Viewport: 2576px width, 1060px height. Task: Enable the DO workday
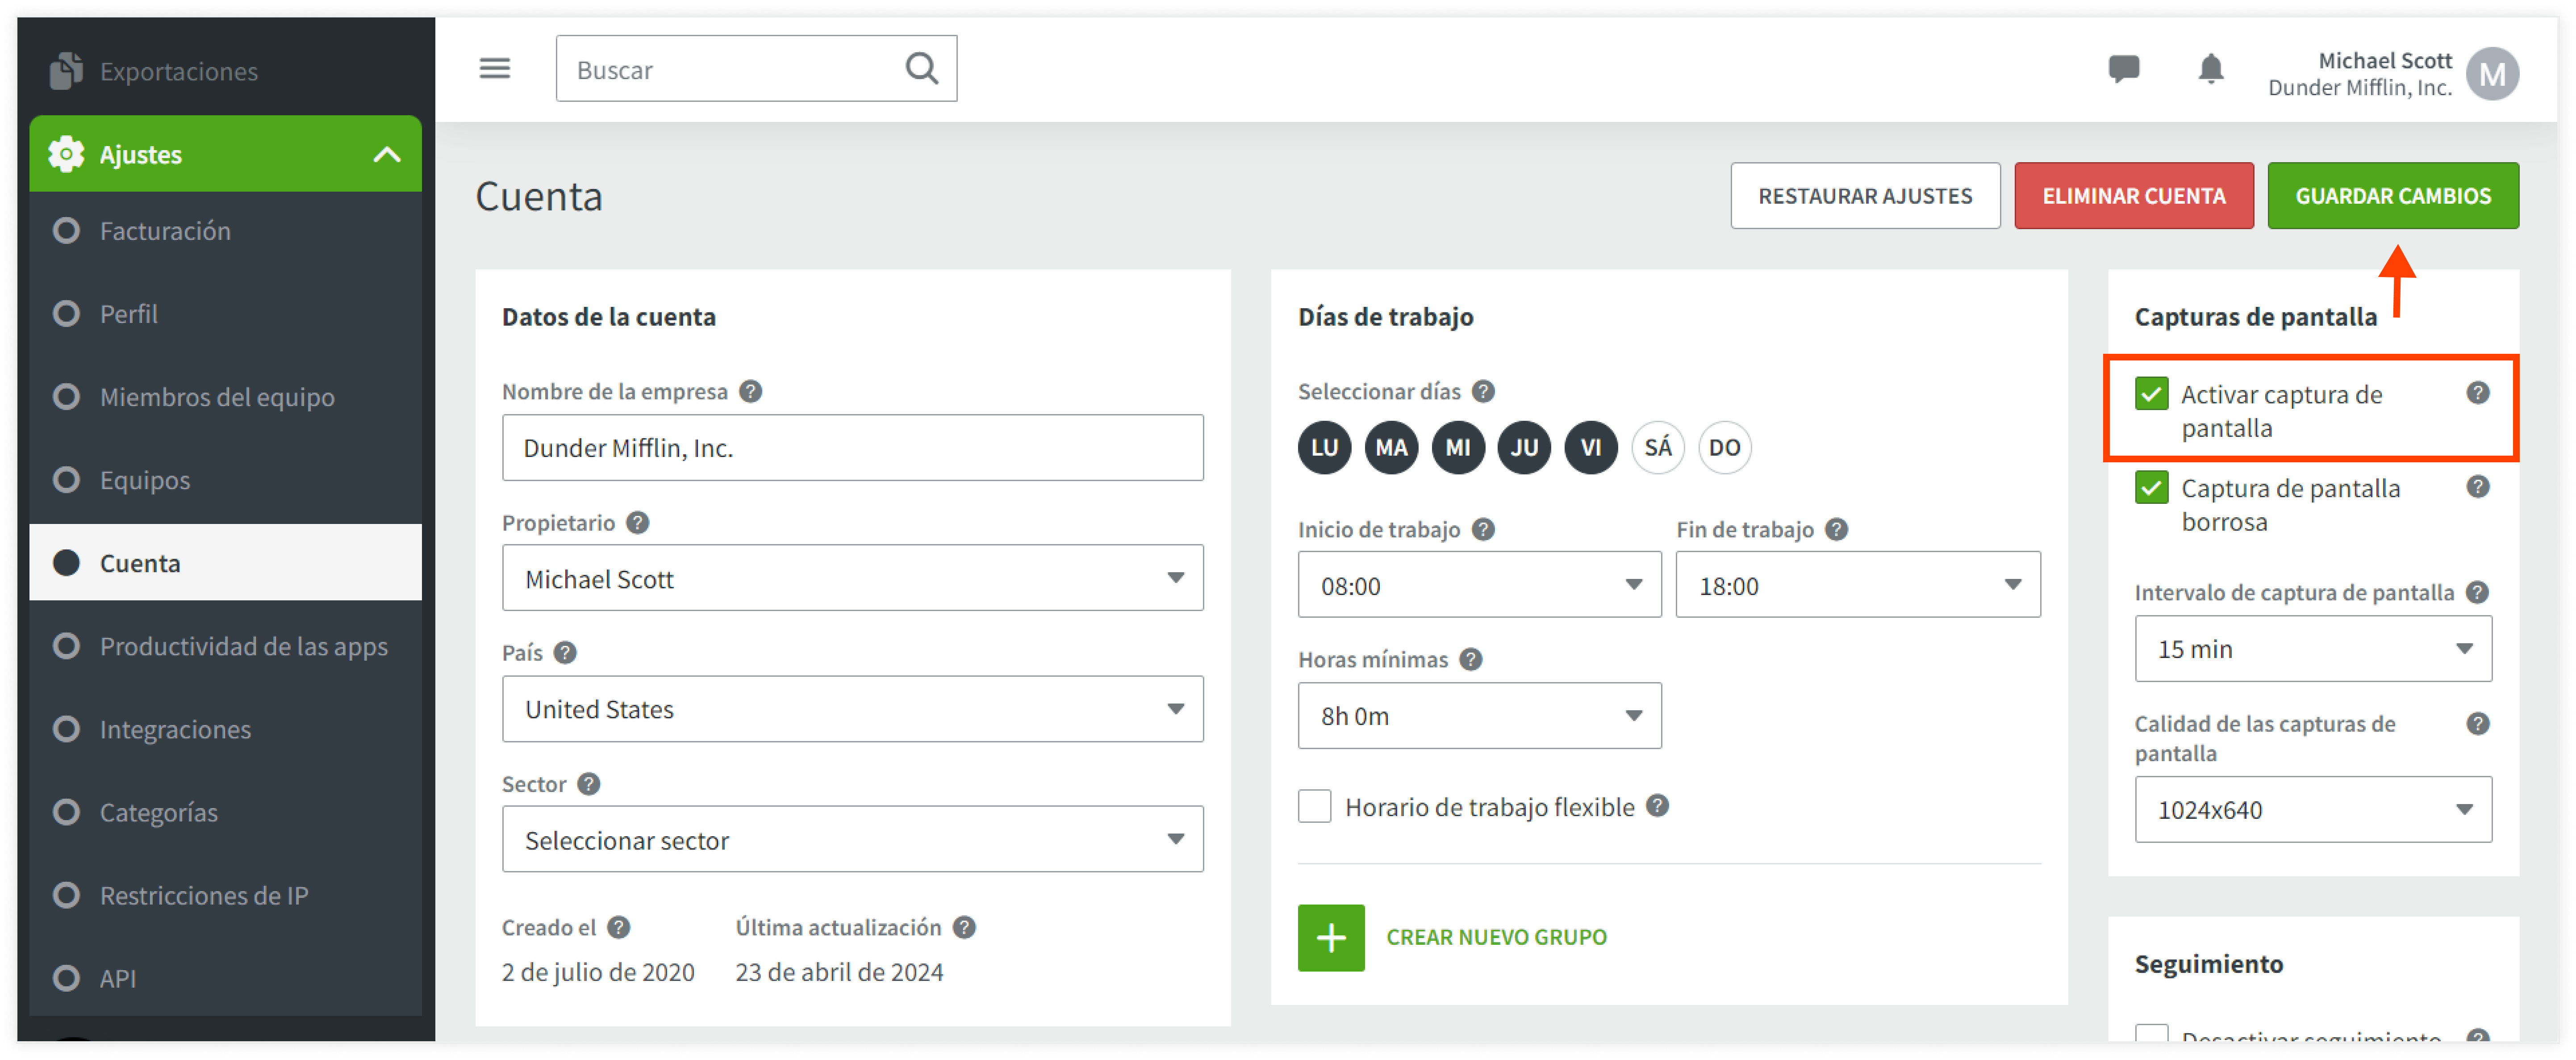point(1724,447)
